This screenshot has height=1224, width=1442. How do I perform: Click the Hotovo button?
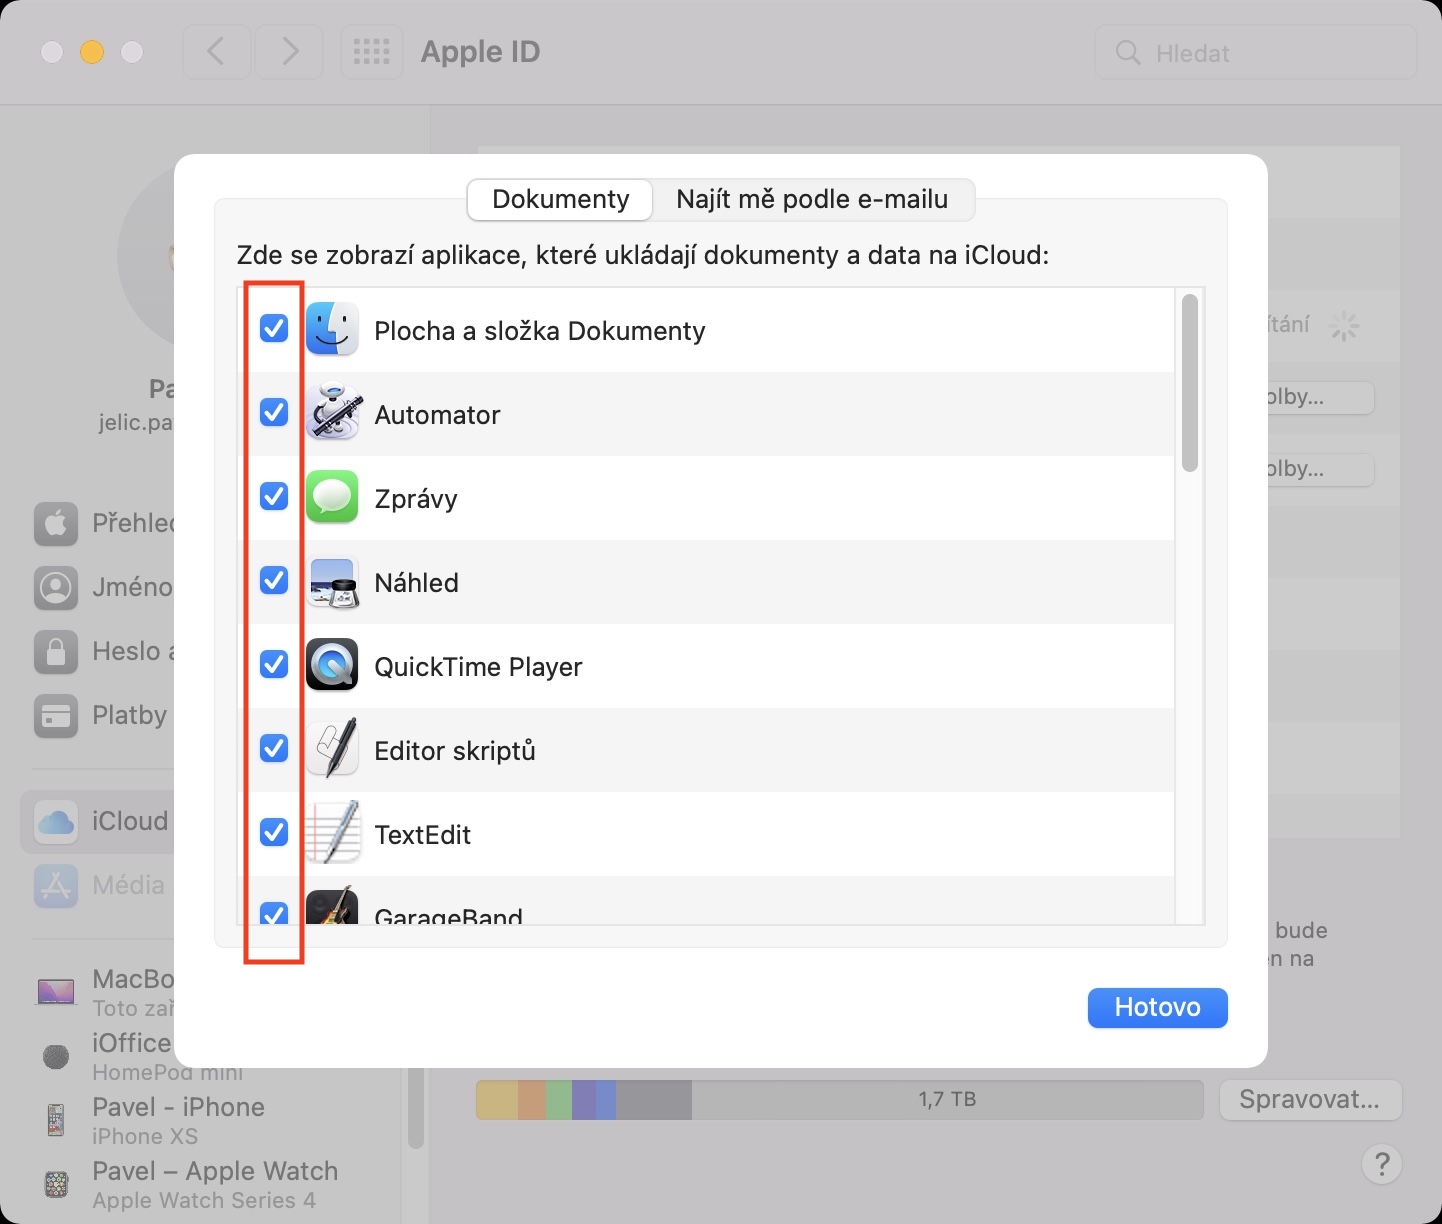[x=1157, y=1007]
